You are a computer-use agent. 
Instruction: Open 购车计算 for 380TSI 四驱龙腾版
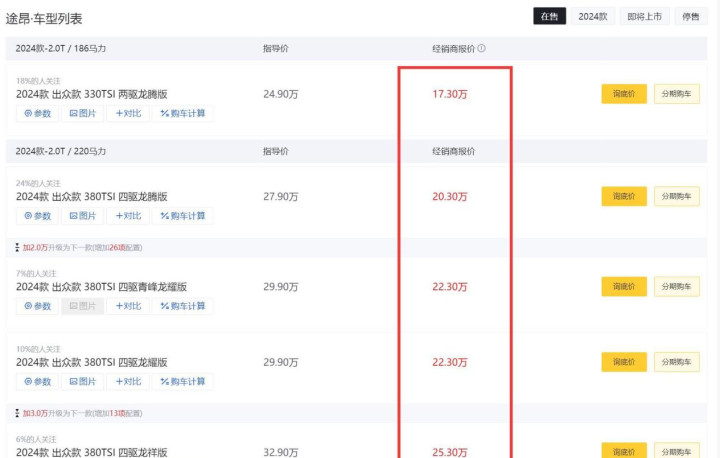pyautogui.click(x=182, y=215)
